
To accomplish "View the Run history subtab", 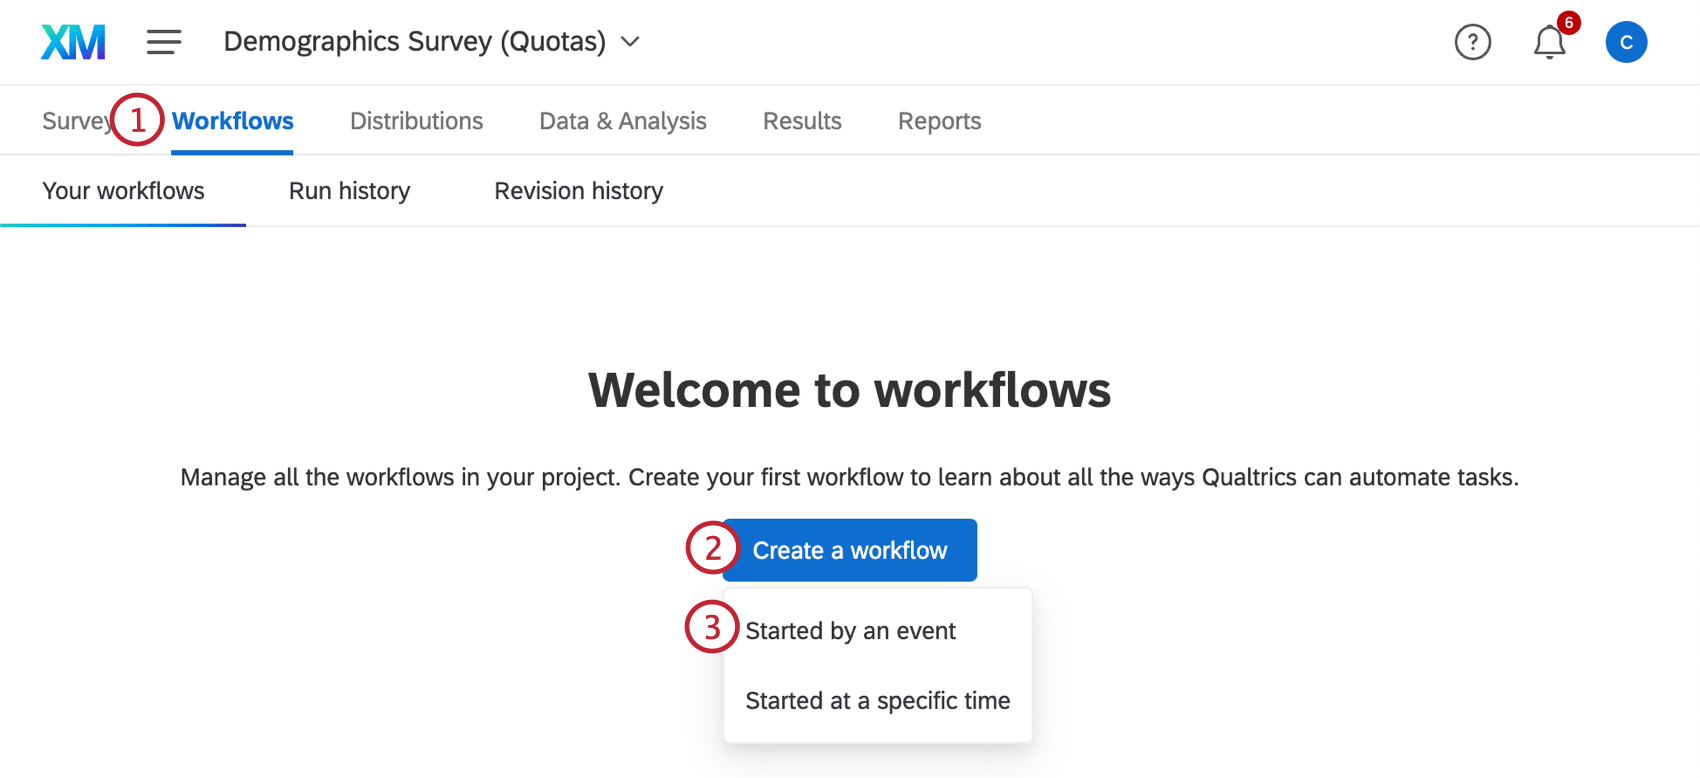I will [349, 190].
